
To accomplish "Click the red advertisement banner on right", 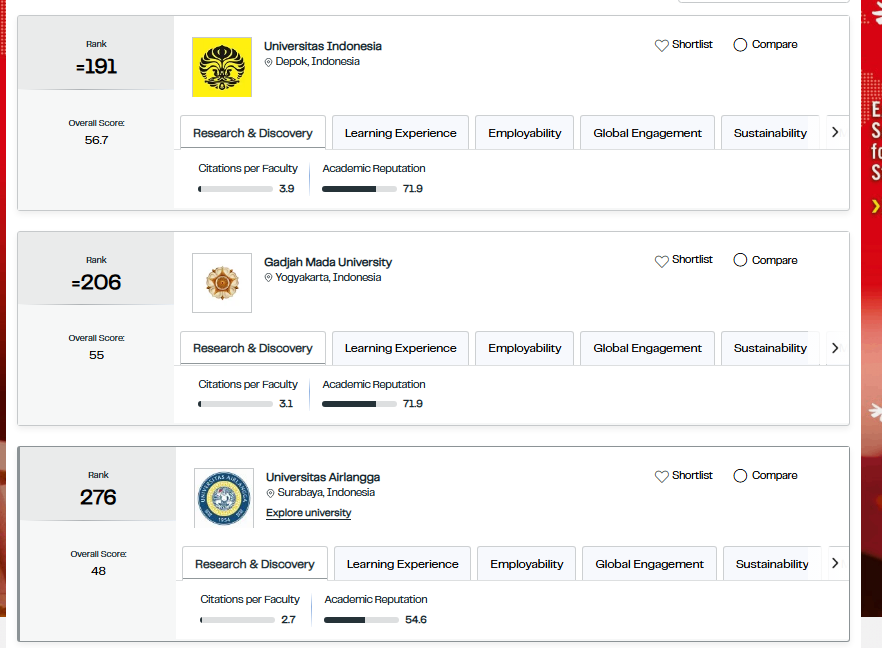I will coord(871,308).
